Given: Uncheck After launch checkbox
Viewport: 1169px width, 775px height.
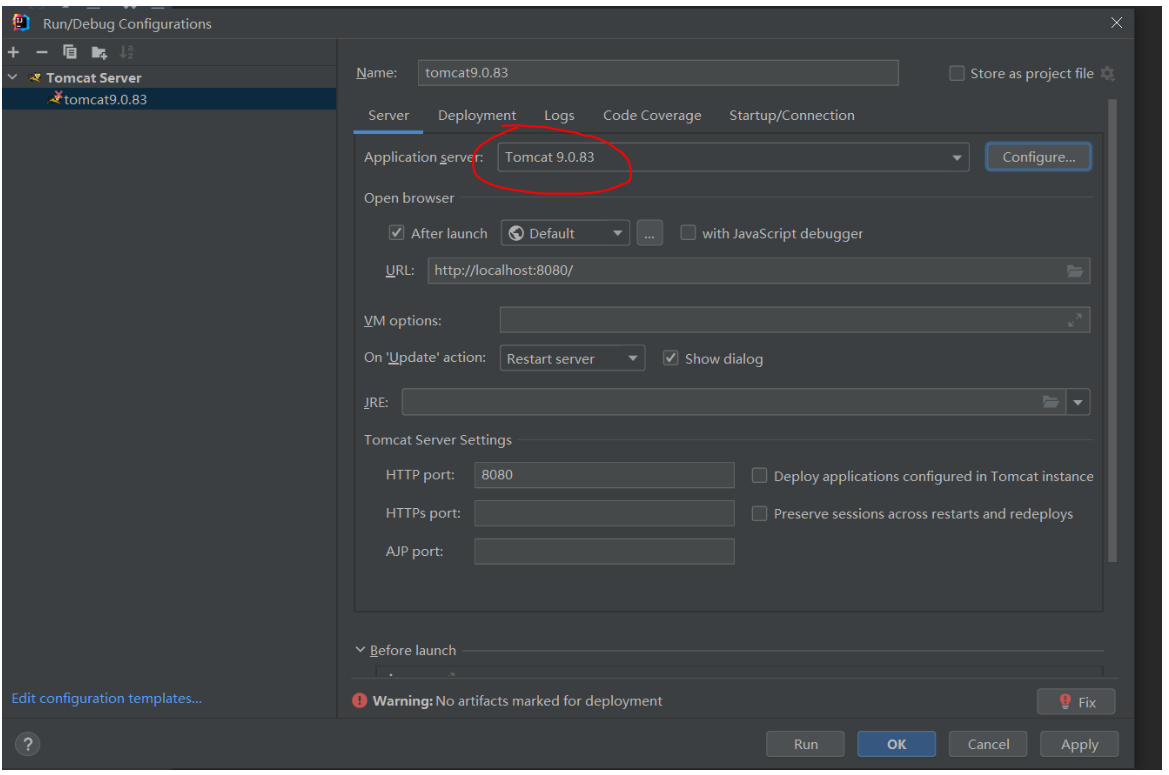Looking at the screenshot, I should pyautogui.click(x=397, y=233).
